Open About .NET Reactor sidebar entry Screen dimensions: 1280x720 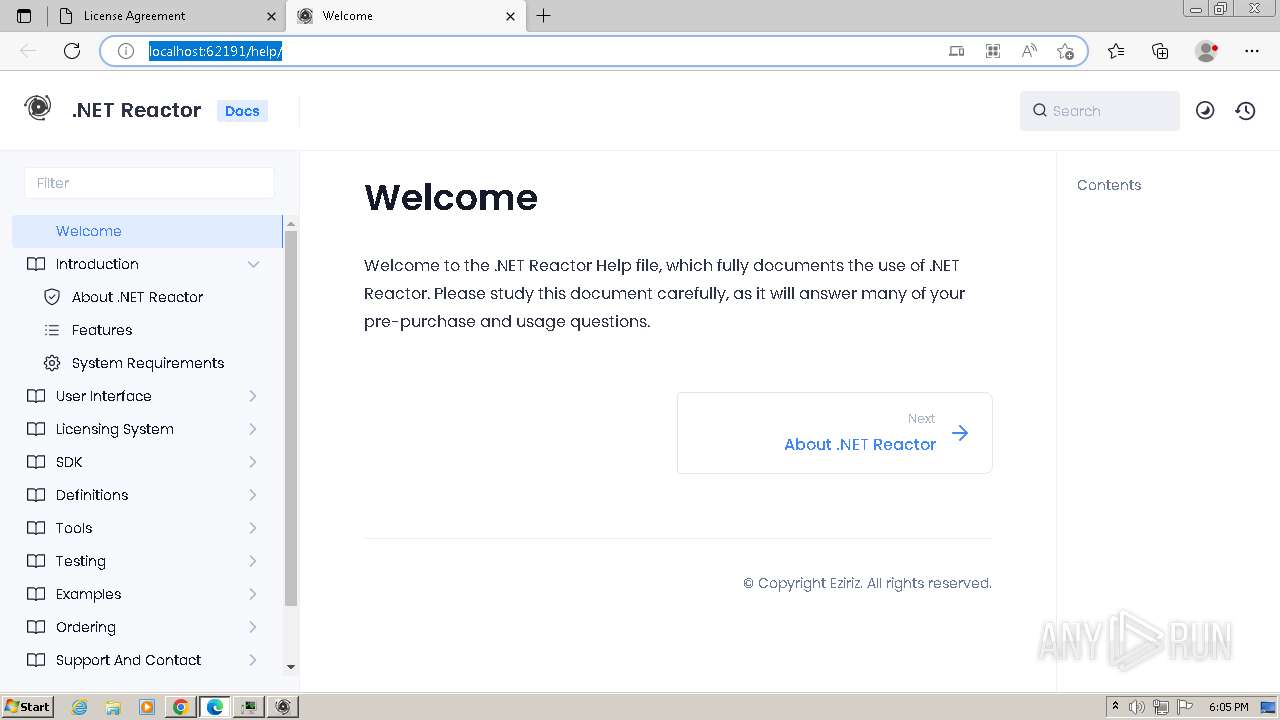point(138,297)
